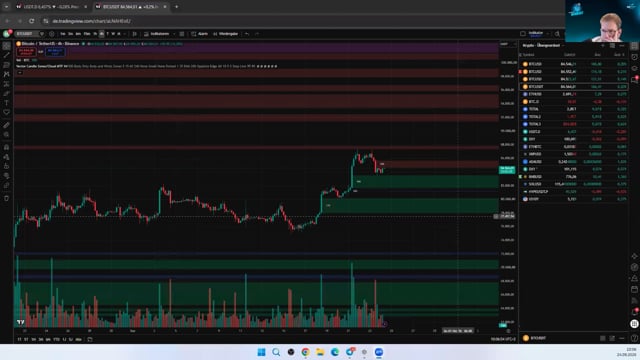Select the TOTAL3 watchlist row

[573, 124]
